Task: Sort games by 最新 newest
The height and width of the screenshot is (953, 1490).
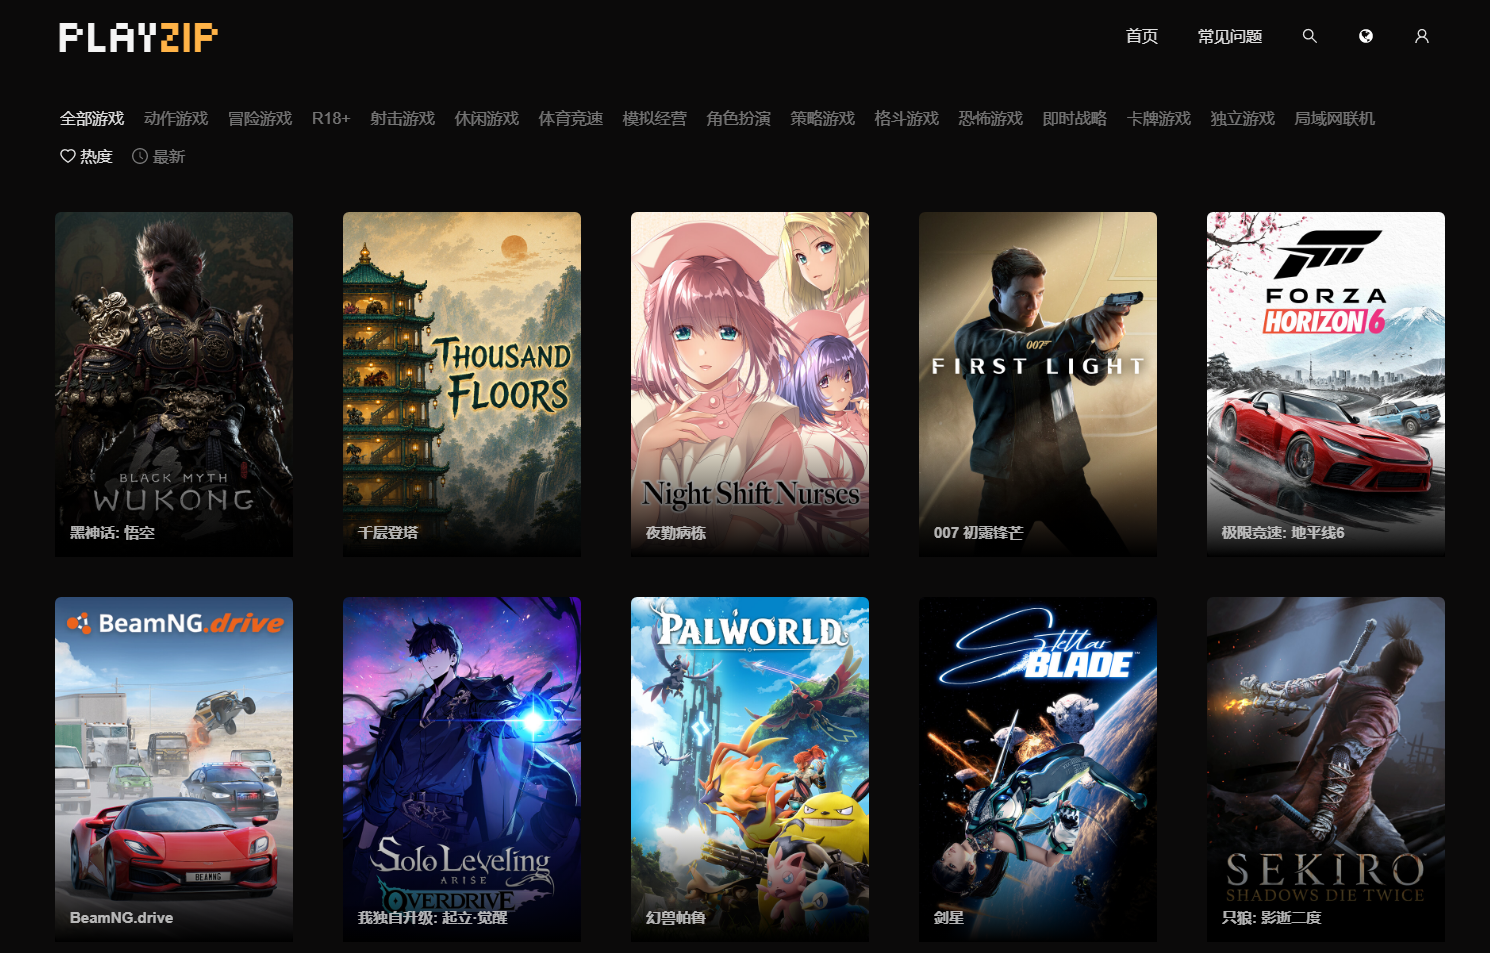Action: (158, 156)
